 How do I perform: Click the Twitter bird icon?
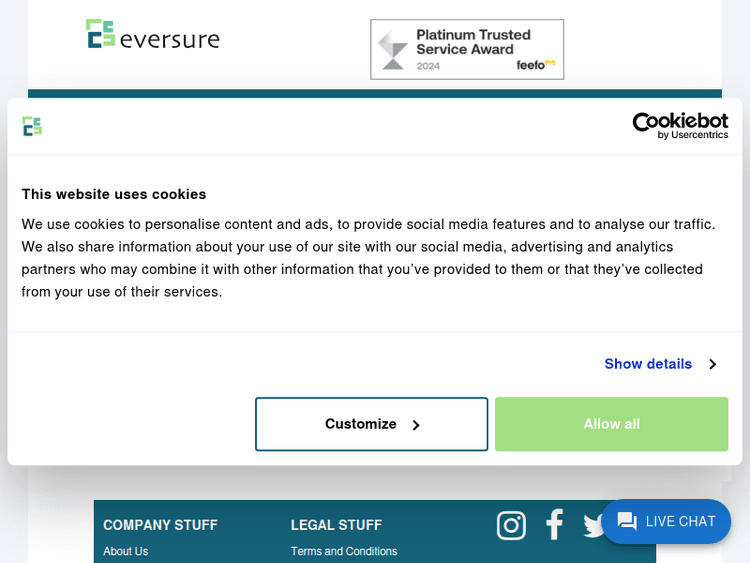coord(593,526)
